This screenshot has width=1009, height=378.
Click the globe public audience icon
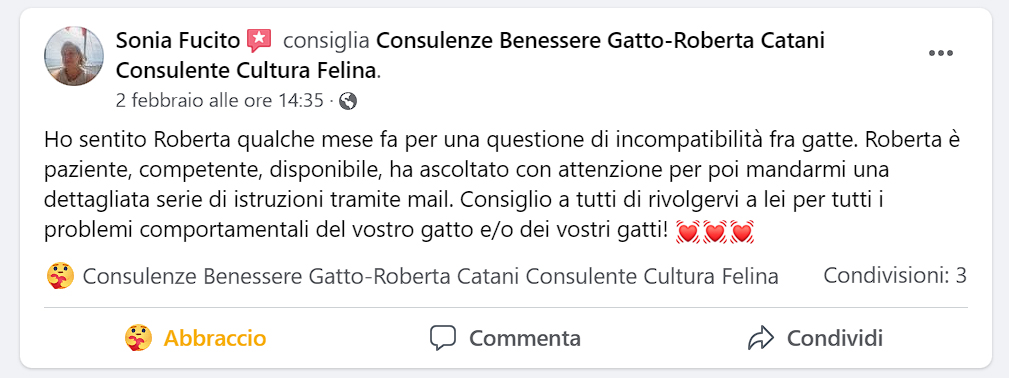coord(347,101)
